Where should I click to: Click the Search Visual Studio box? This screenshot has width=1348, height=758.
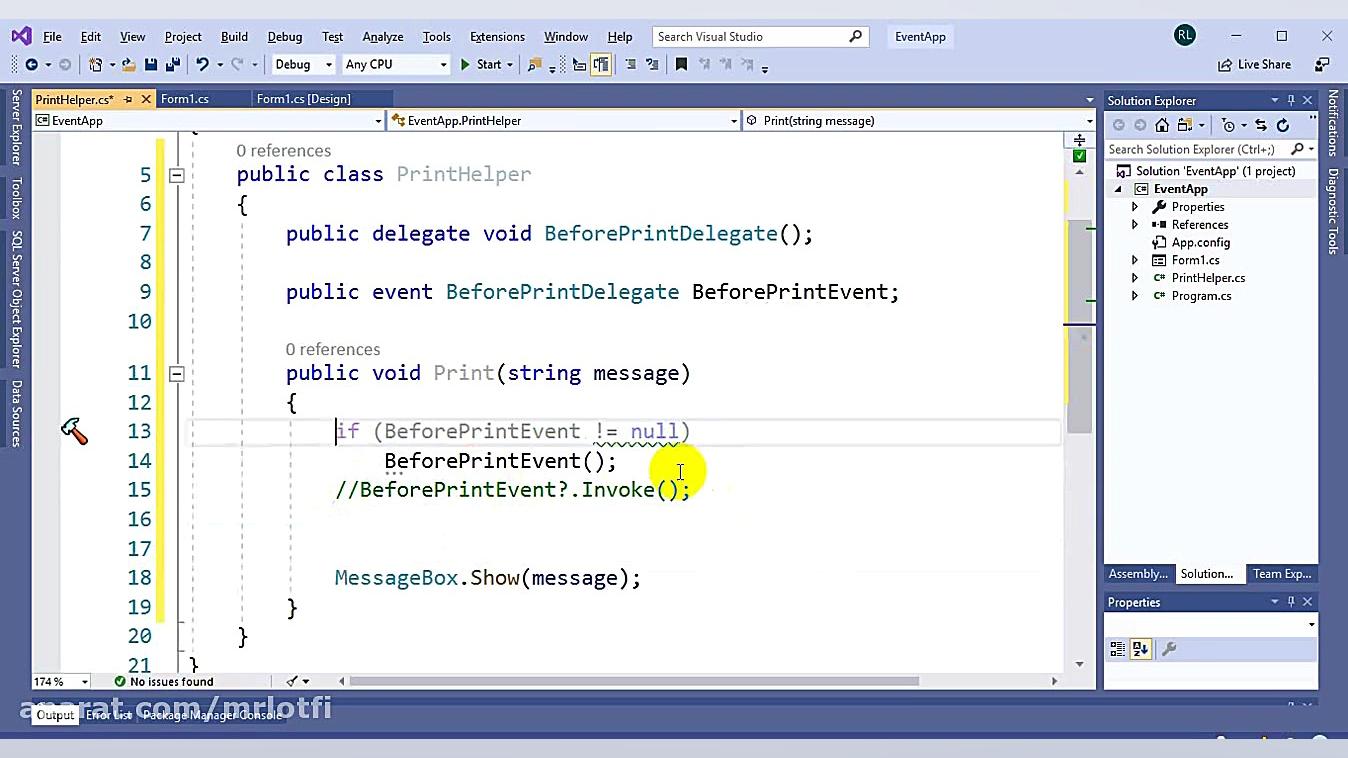759,36
